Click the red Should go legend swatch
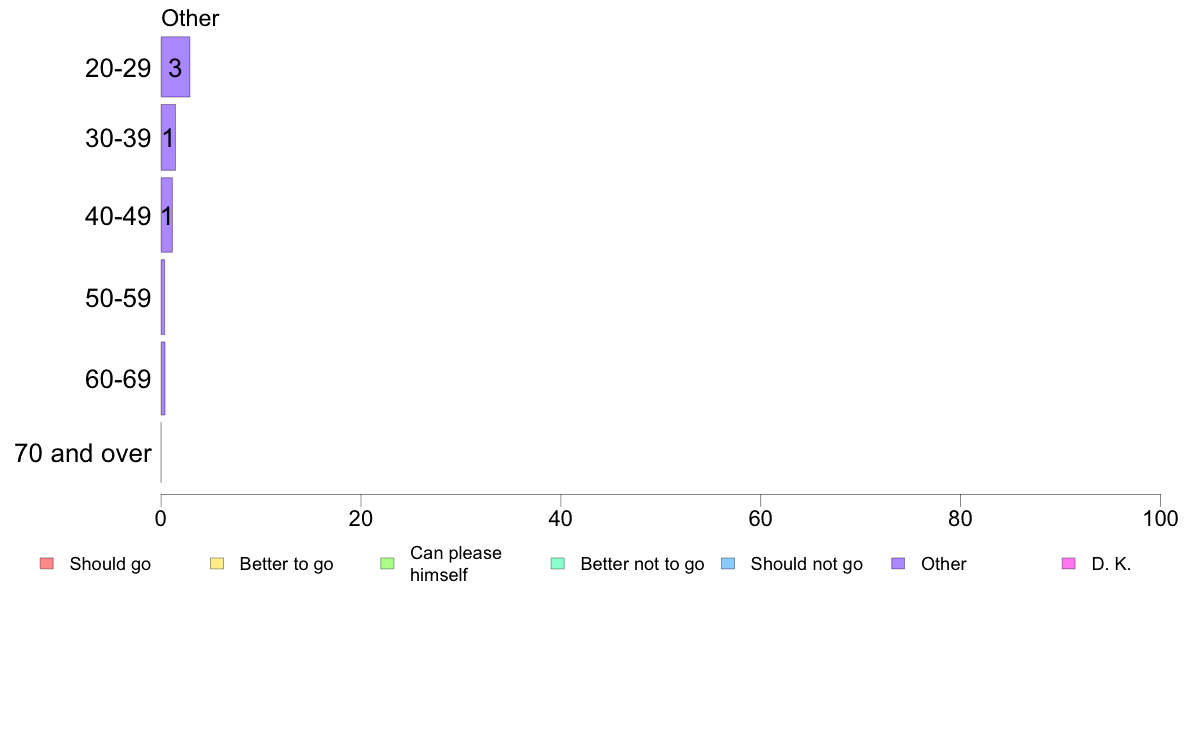Image resolution: width=1188 pixels, height=736 pixels. tap(47, 563)
